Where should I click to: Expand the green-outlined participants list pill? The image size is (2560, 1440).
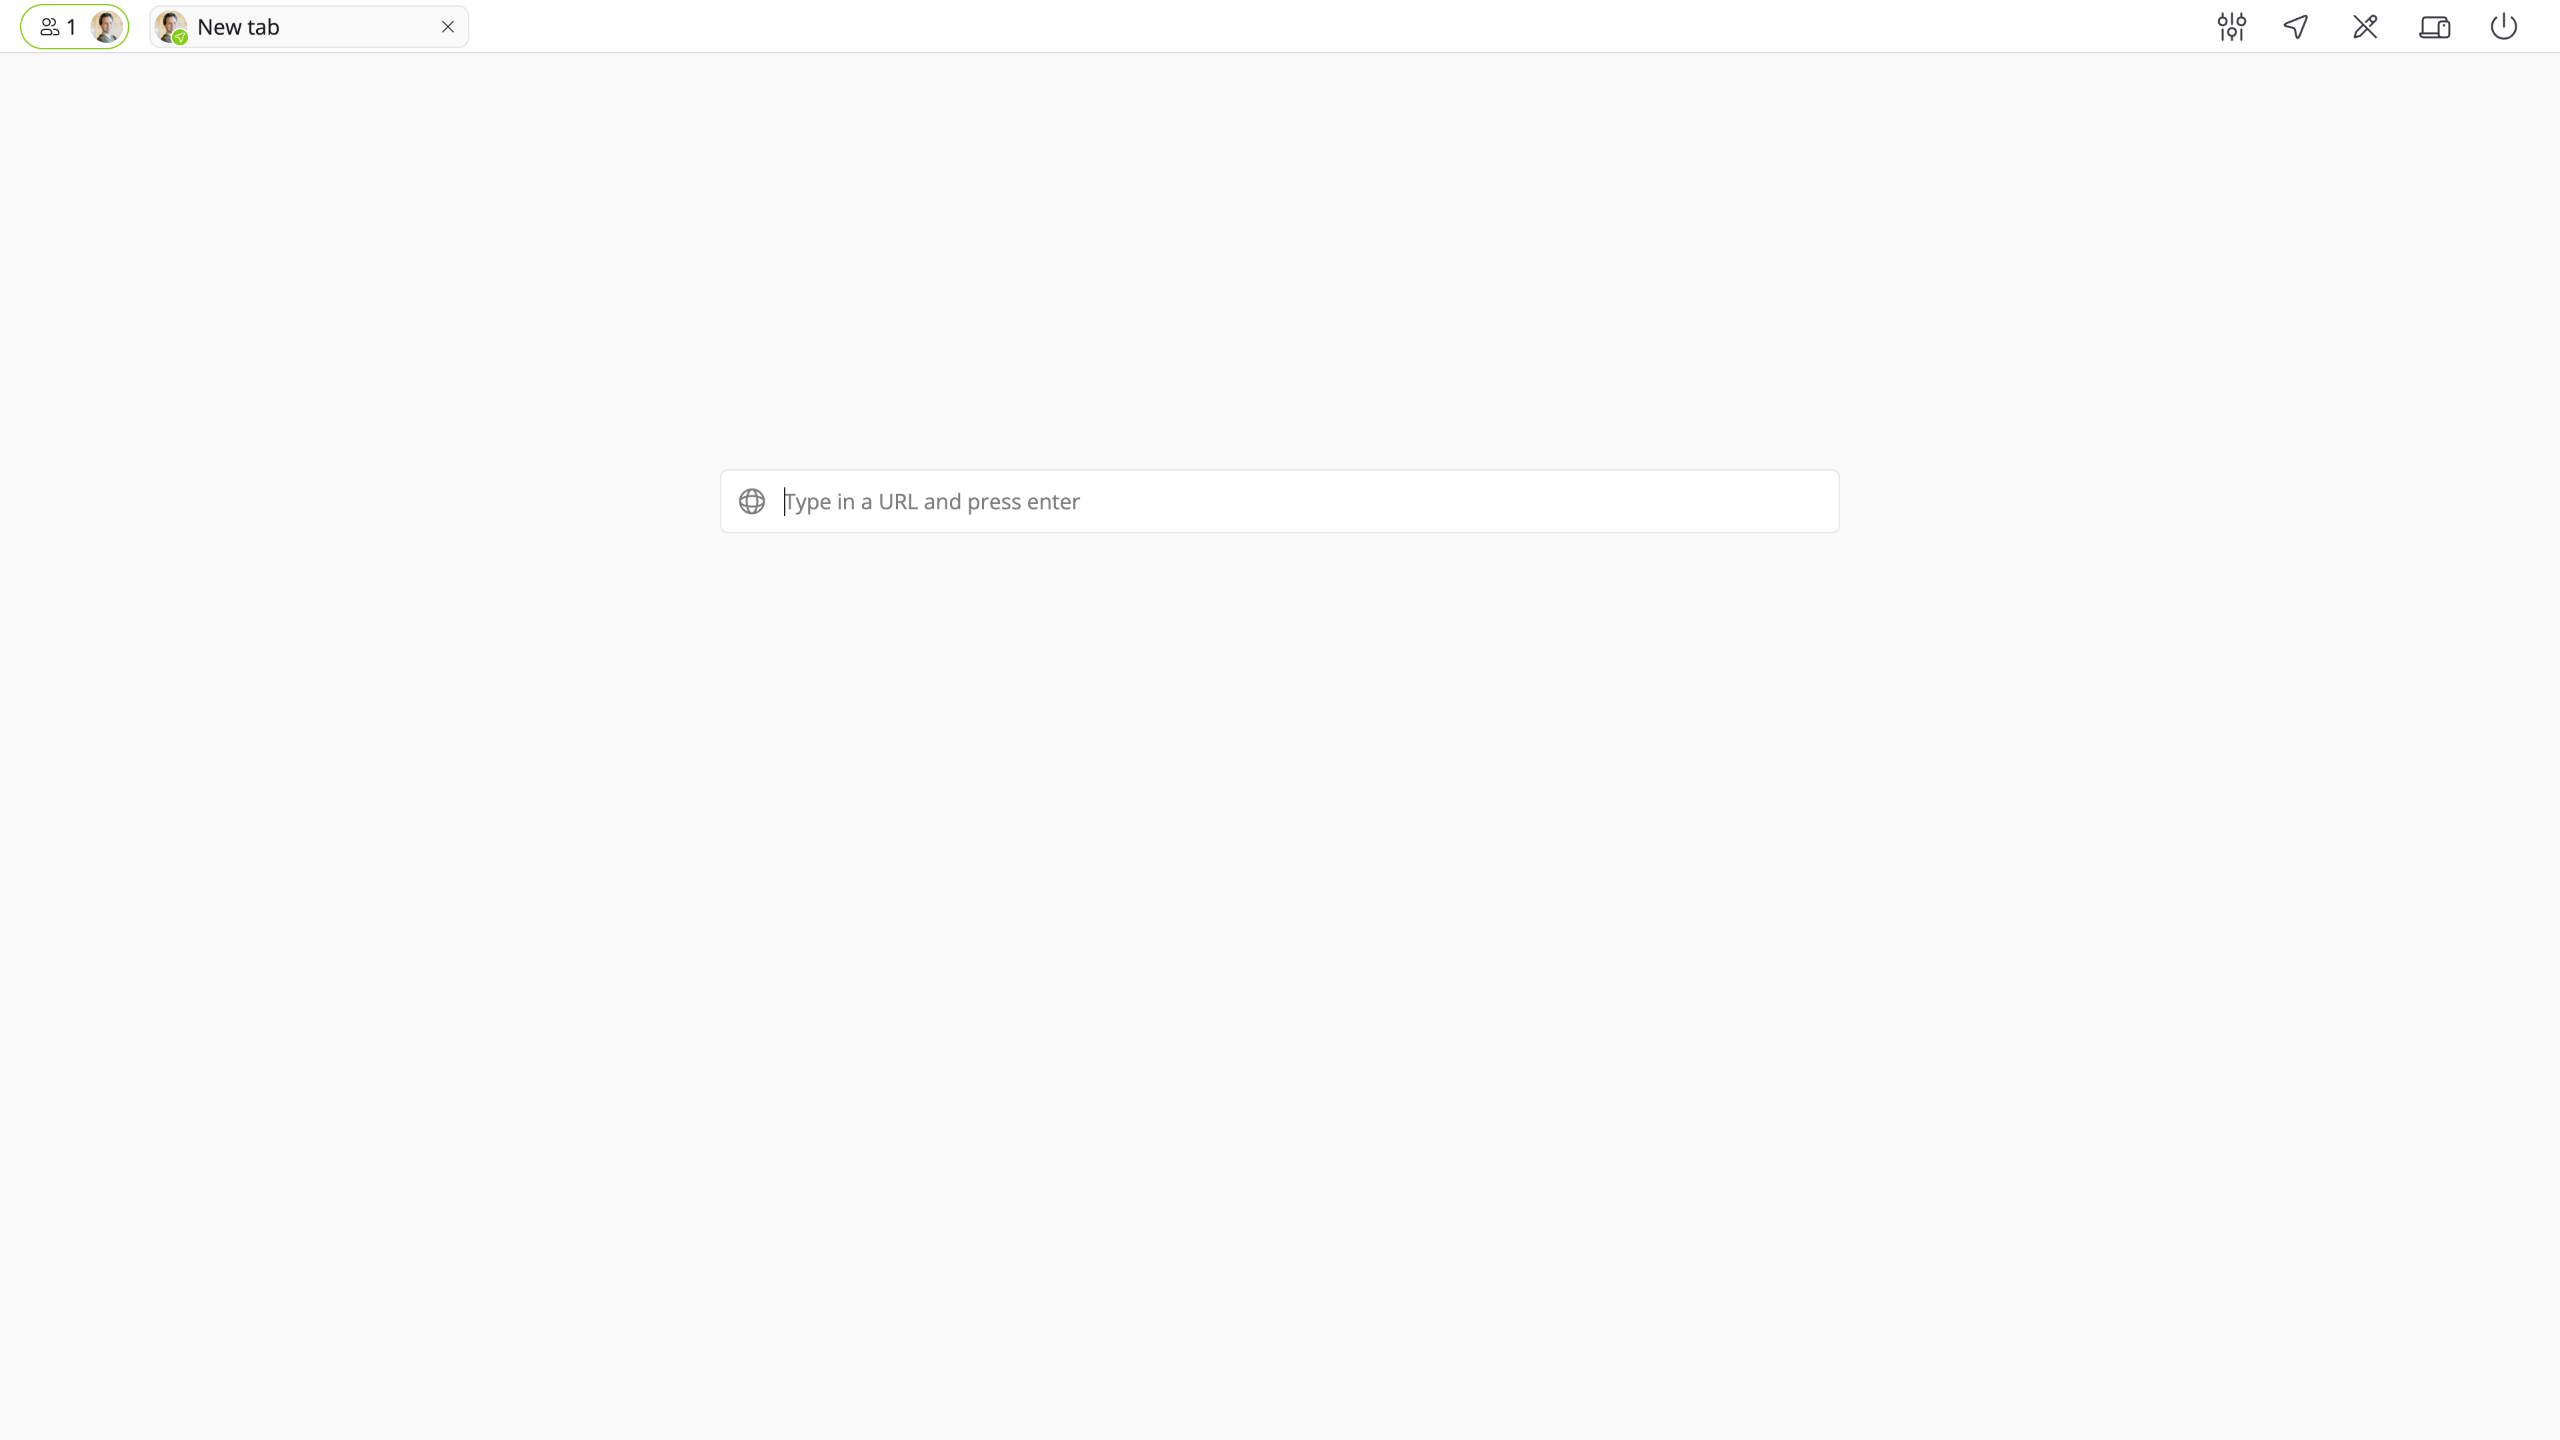pos(75,27)
